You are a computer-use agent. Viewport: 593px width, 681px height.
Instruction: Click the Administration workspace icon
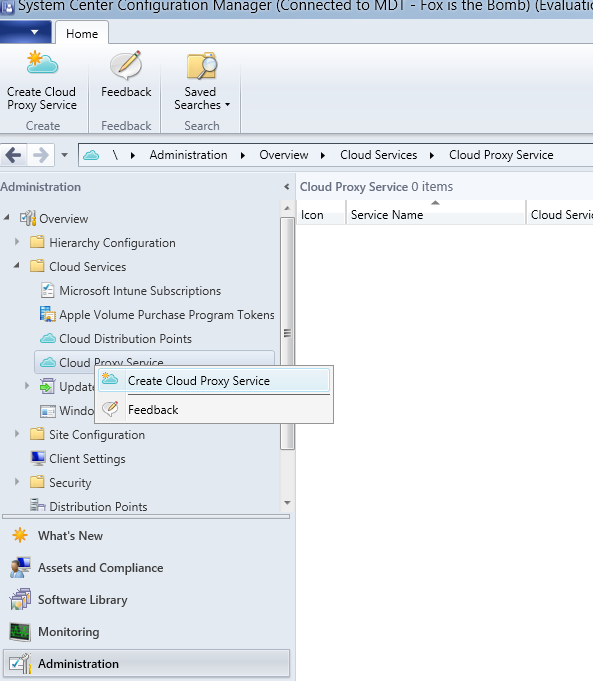point(20,664)
